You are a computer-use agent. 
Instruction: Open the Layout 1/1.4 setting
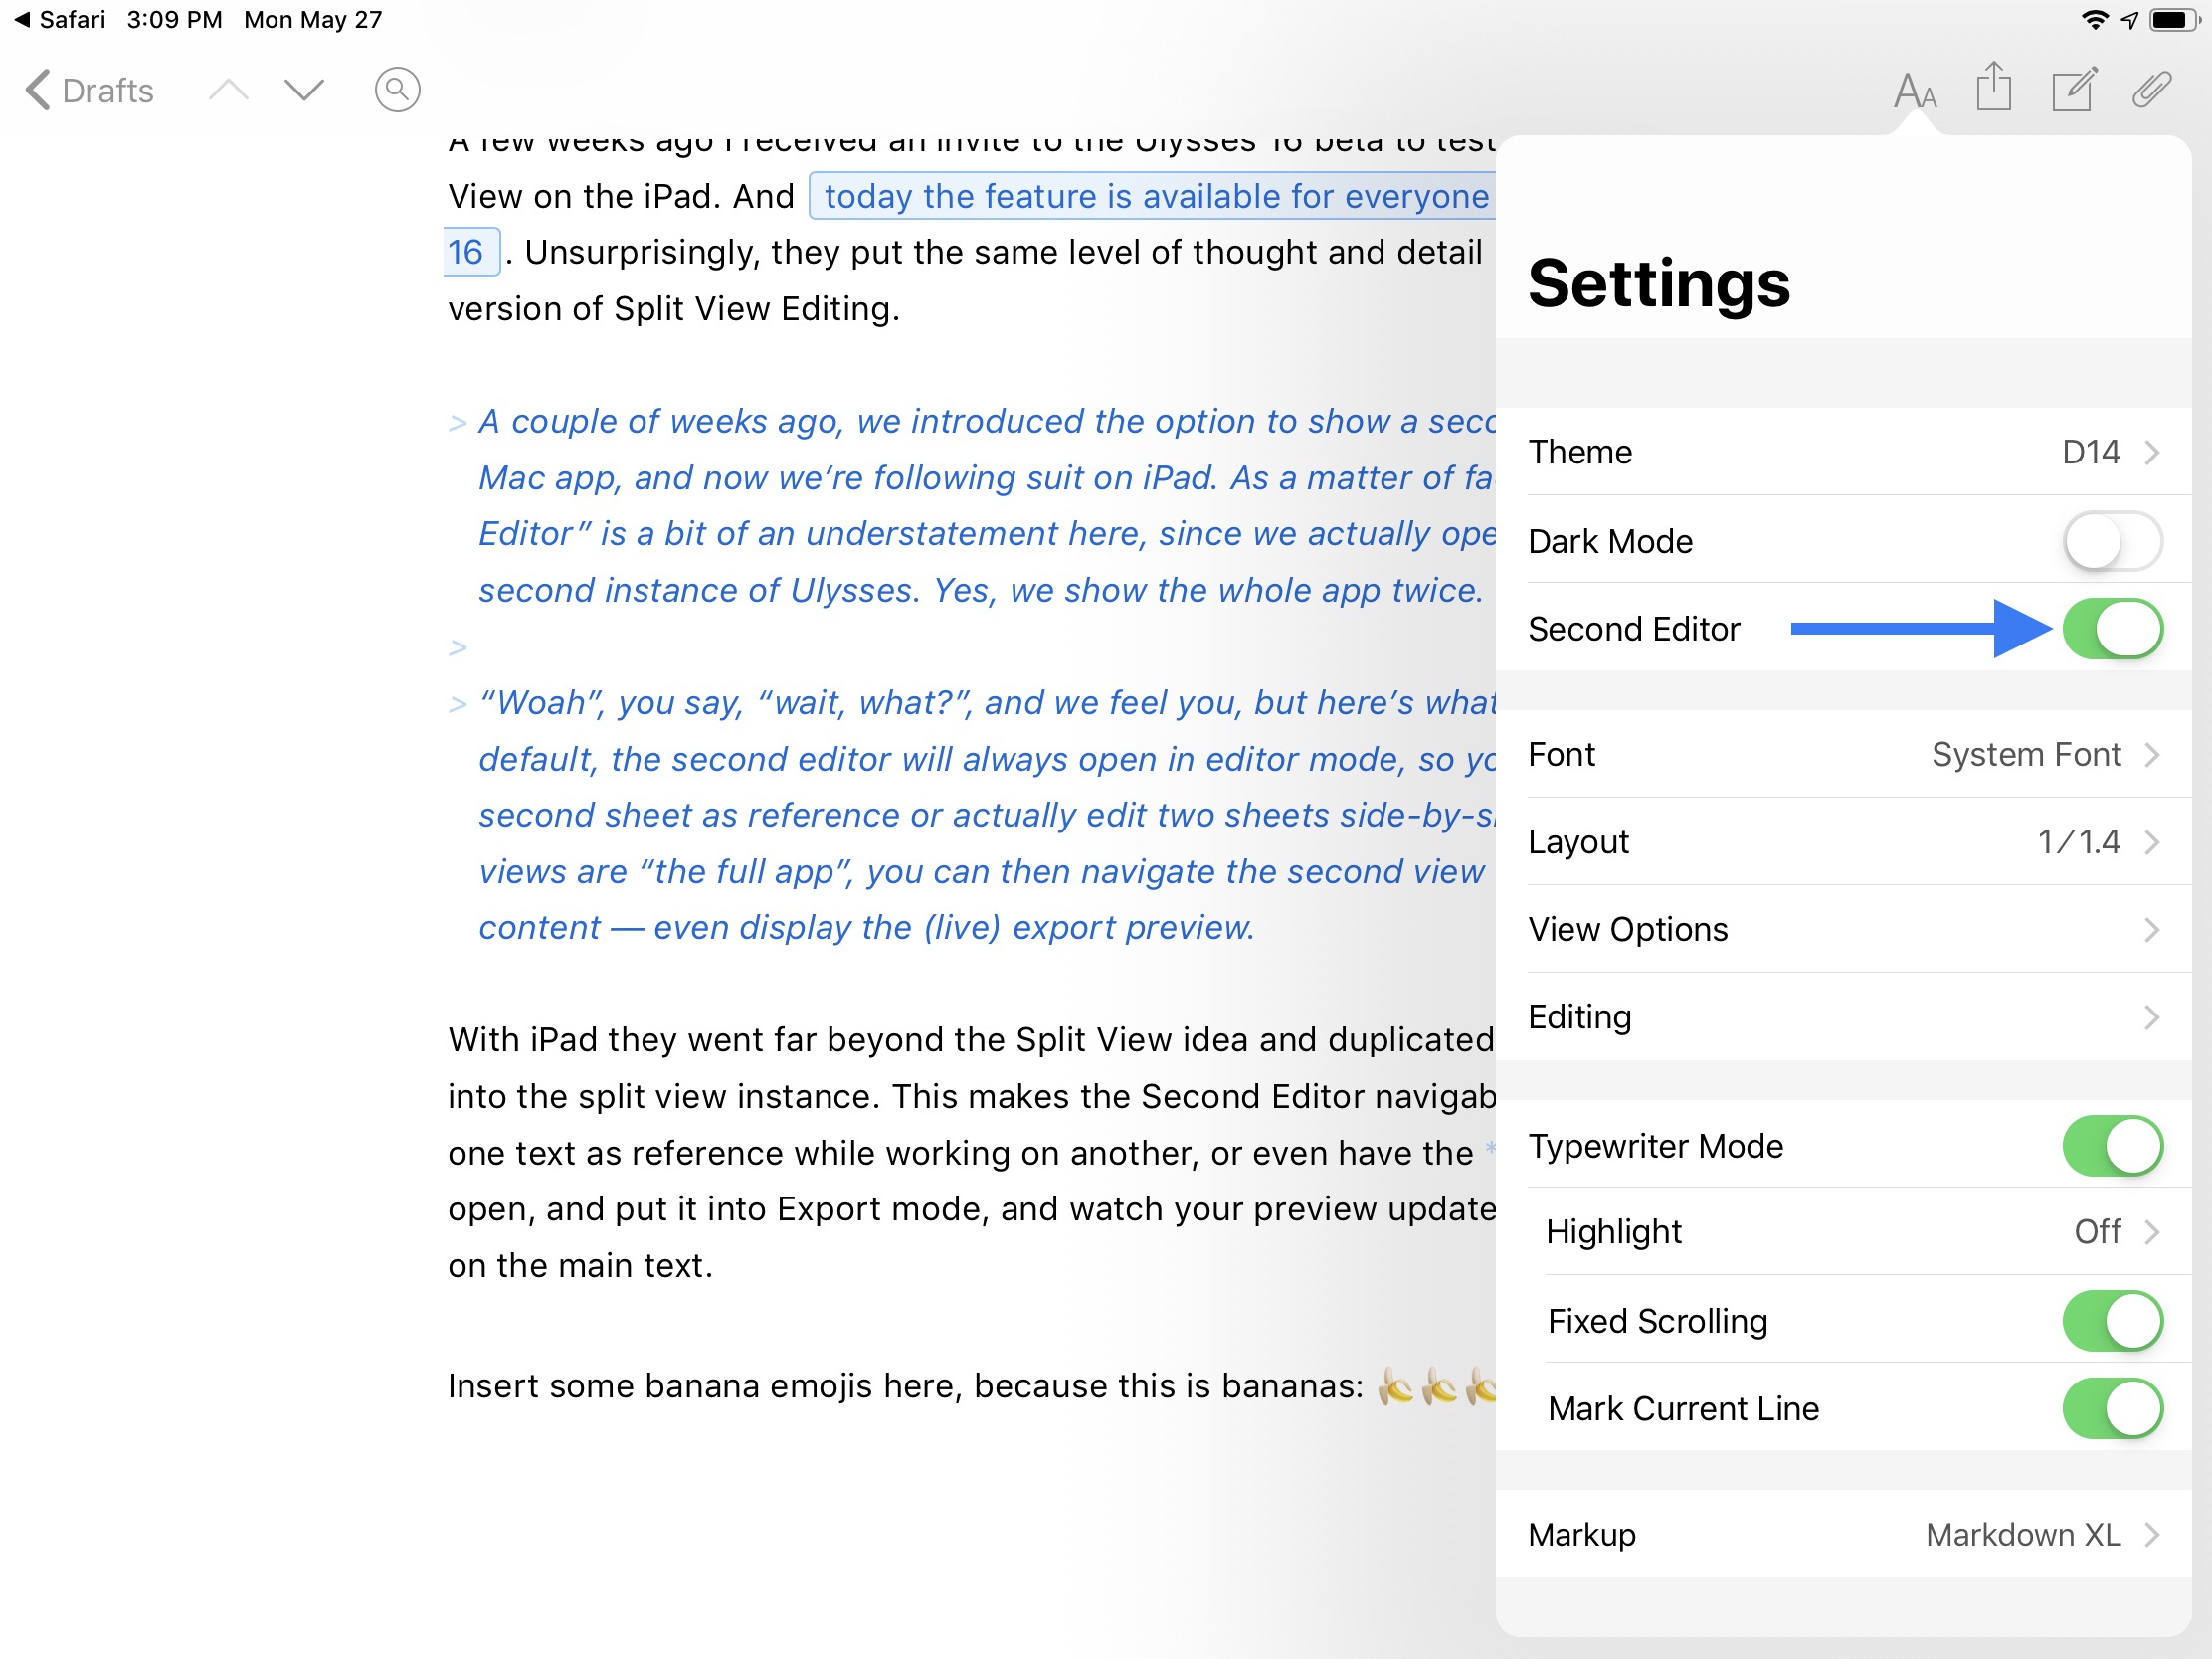1843,841
